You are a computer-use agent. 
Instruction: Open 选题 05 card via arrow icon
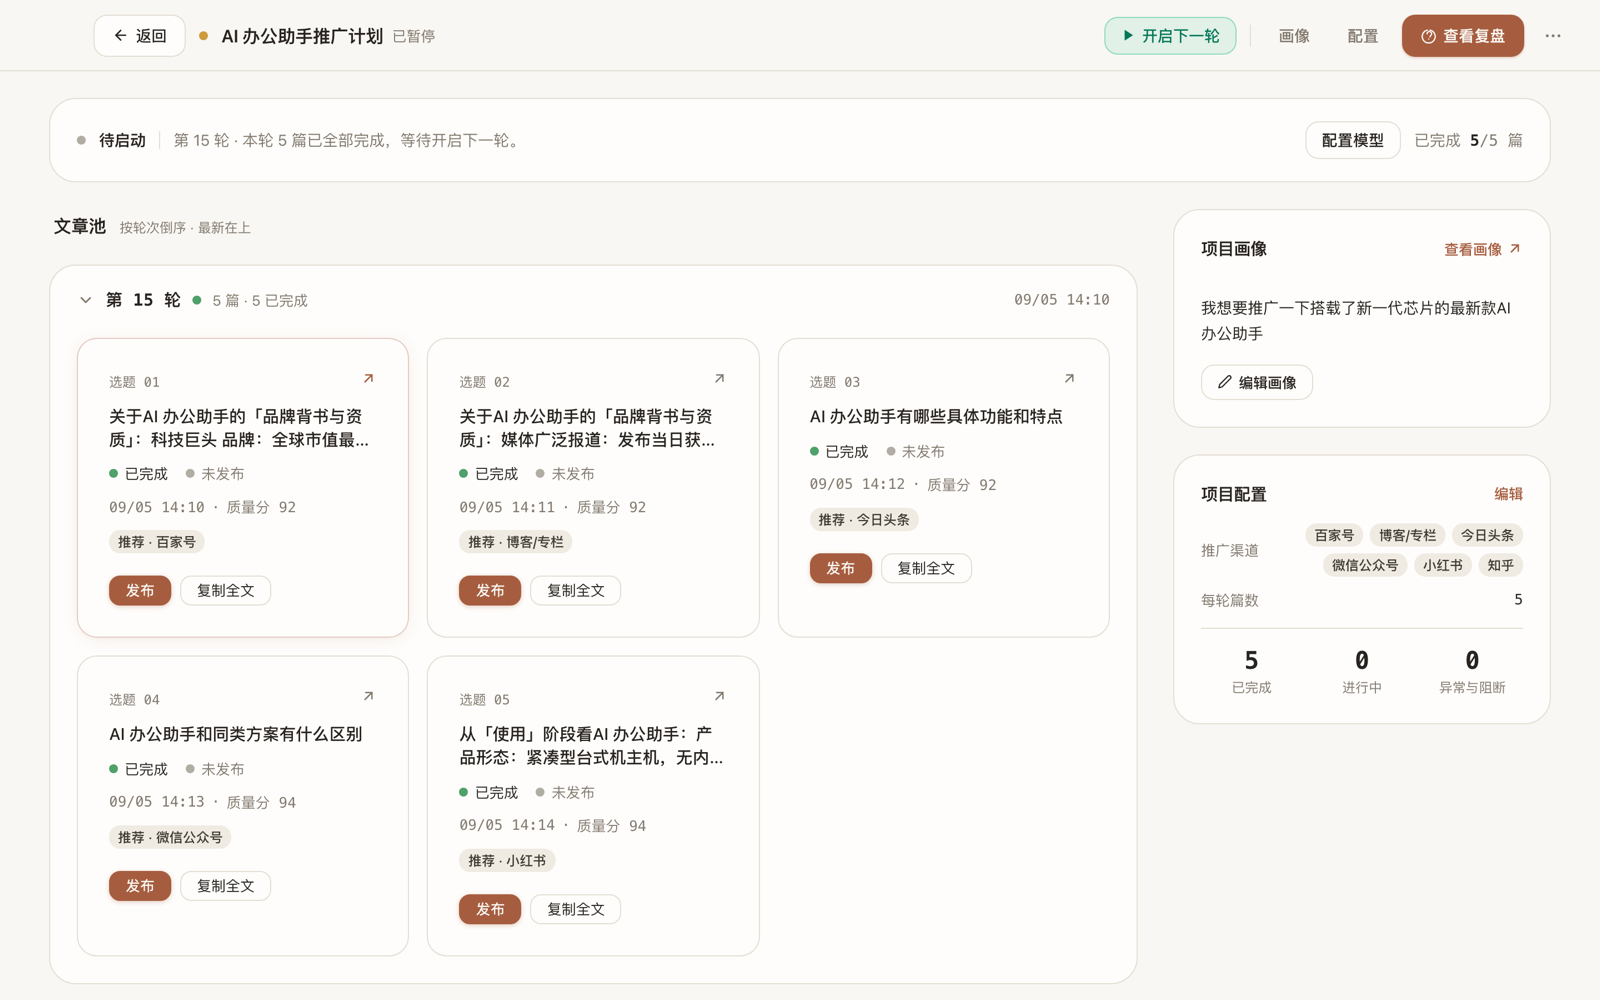719,696
